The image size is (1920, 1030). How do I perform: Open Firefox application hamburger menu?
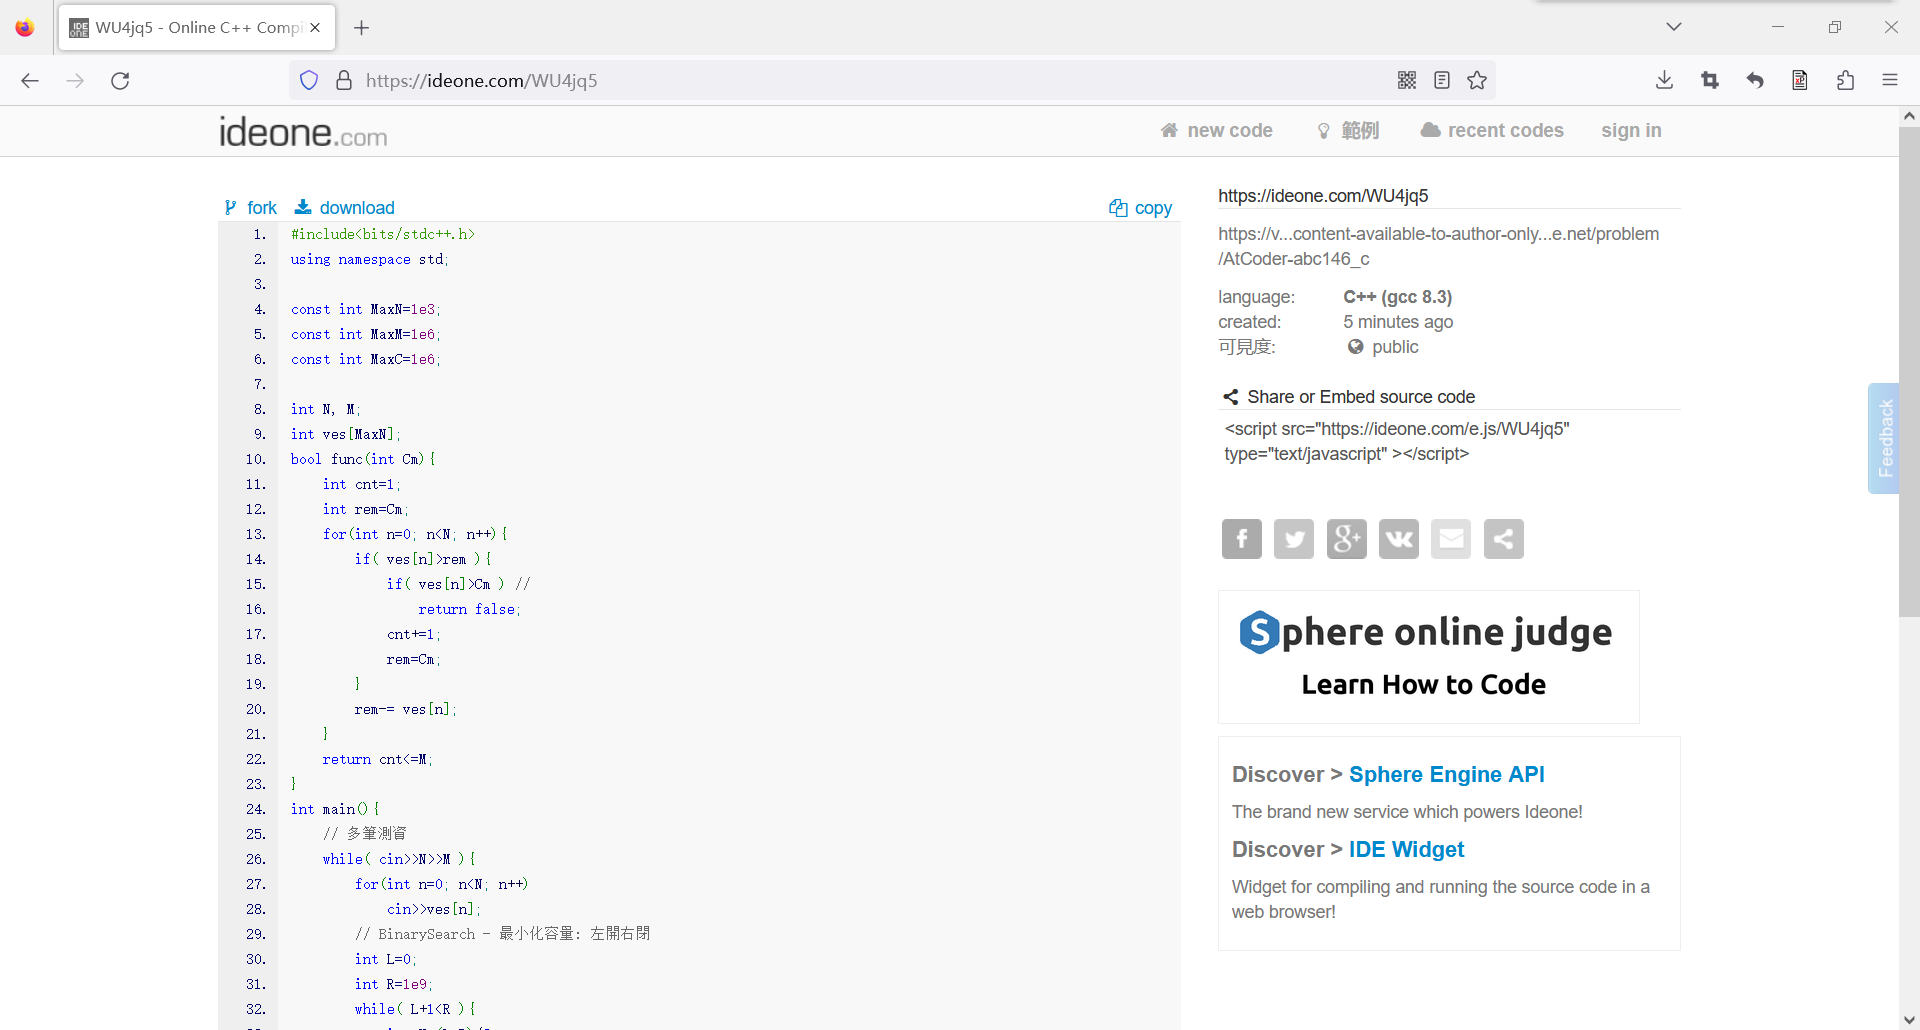[1890, 81]
